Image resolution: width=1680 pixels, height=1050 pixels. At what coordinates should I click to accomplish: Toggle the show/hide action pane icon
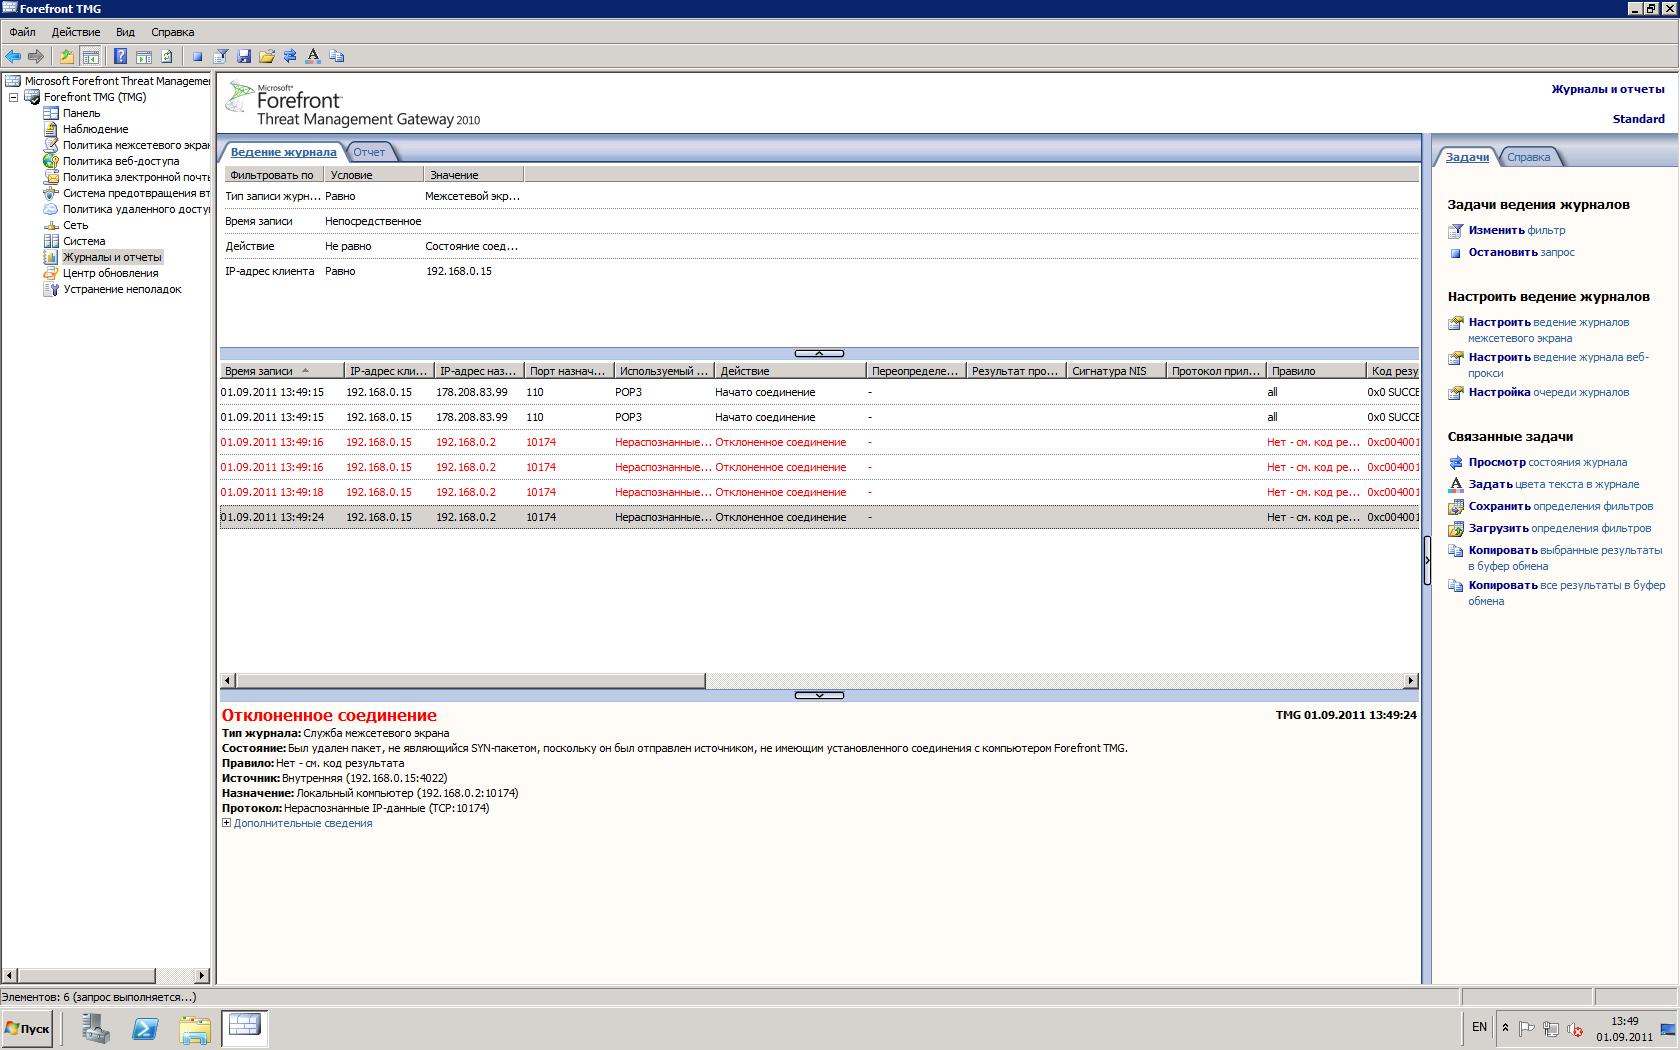point(144,56)
